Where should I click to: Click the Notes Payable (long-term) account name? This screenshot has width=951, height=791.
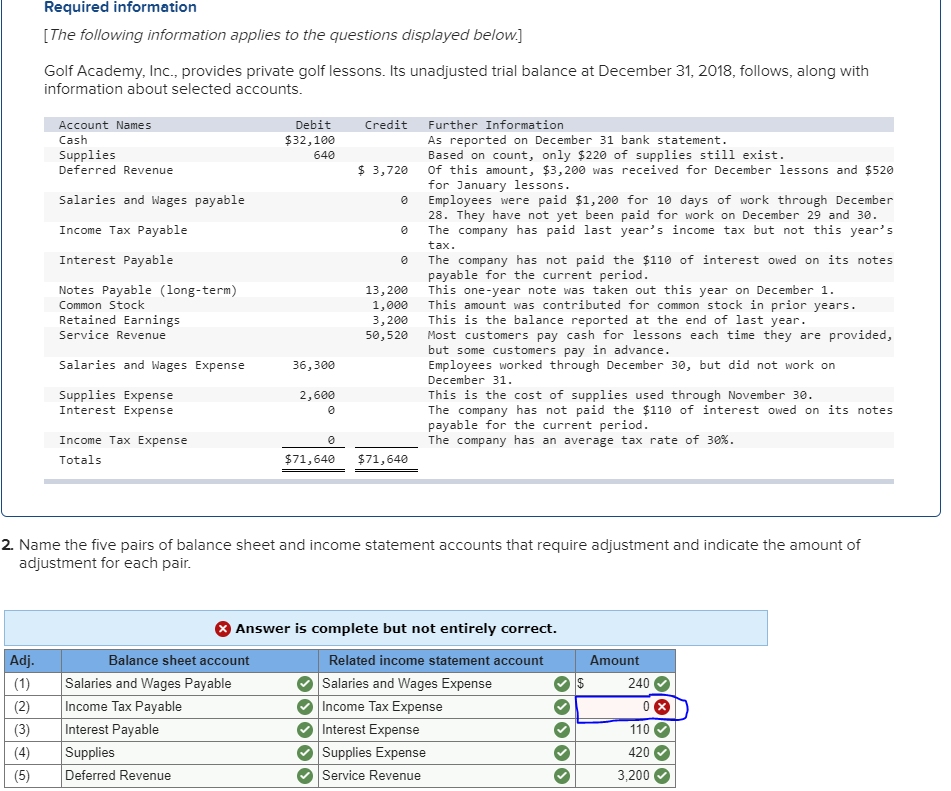click(x=148, y=291)
